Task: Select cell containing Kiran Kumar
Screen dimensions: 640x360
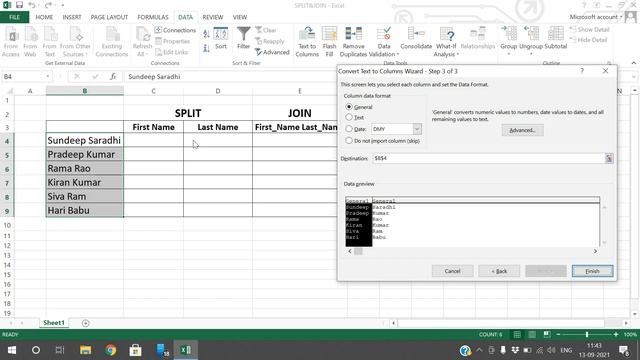Action: point(84,182)
